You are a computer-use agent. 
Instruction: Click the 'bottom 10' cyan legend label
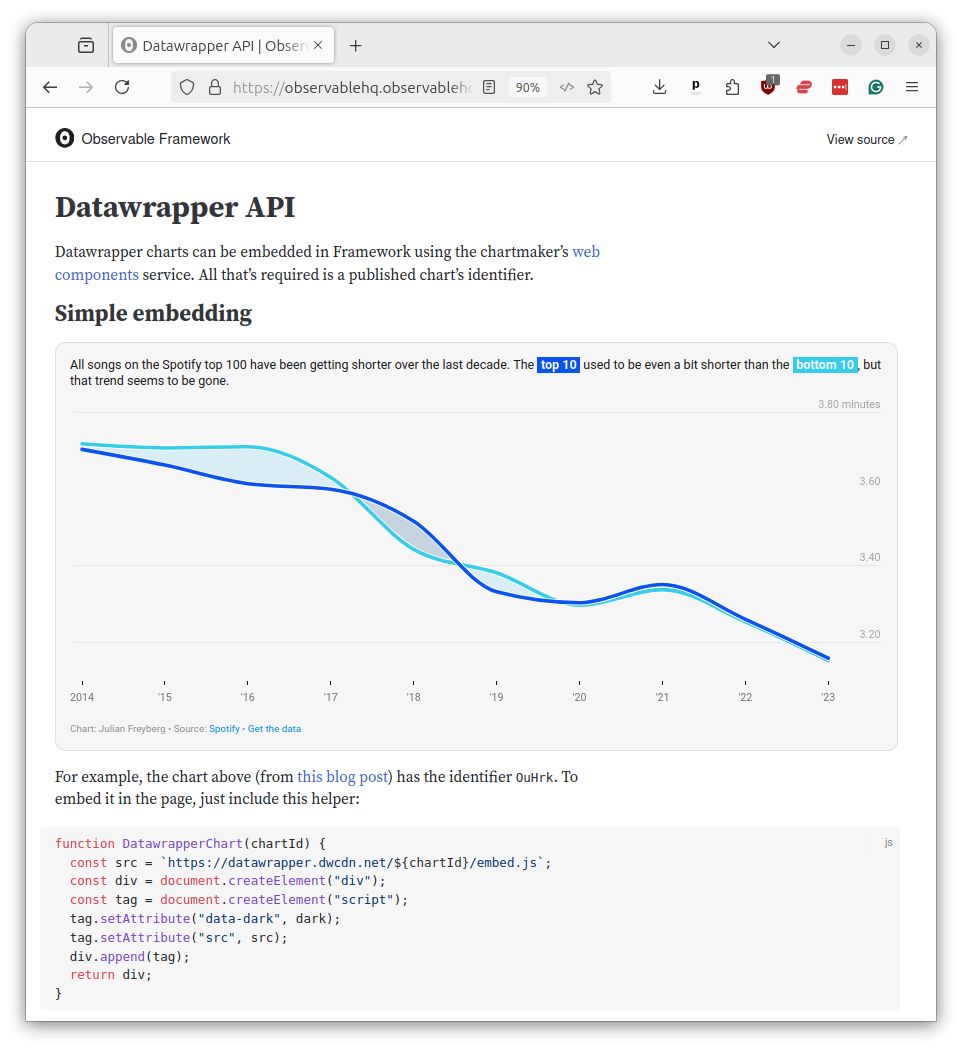click(825, 365)
